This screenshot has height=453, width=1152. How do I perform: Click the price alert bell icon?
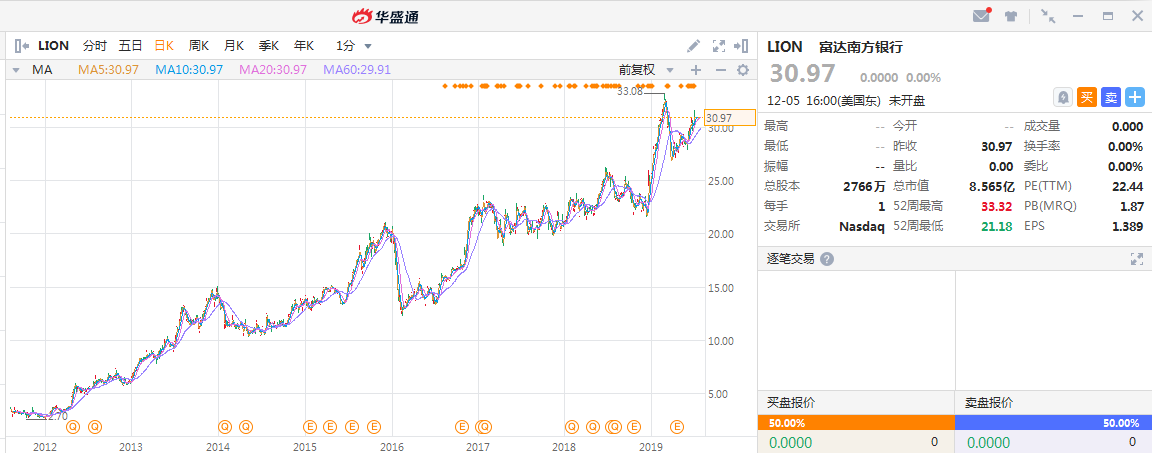(x=1063, y=97)
